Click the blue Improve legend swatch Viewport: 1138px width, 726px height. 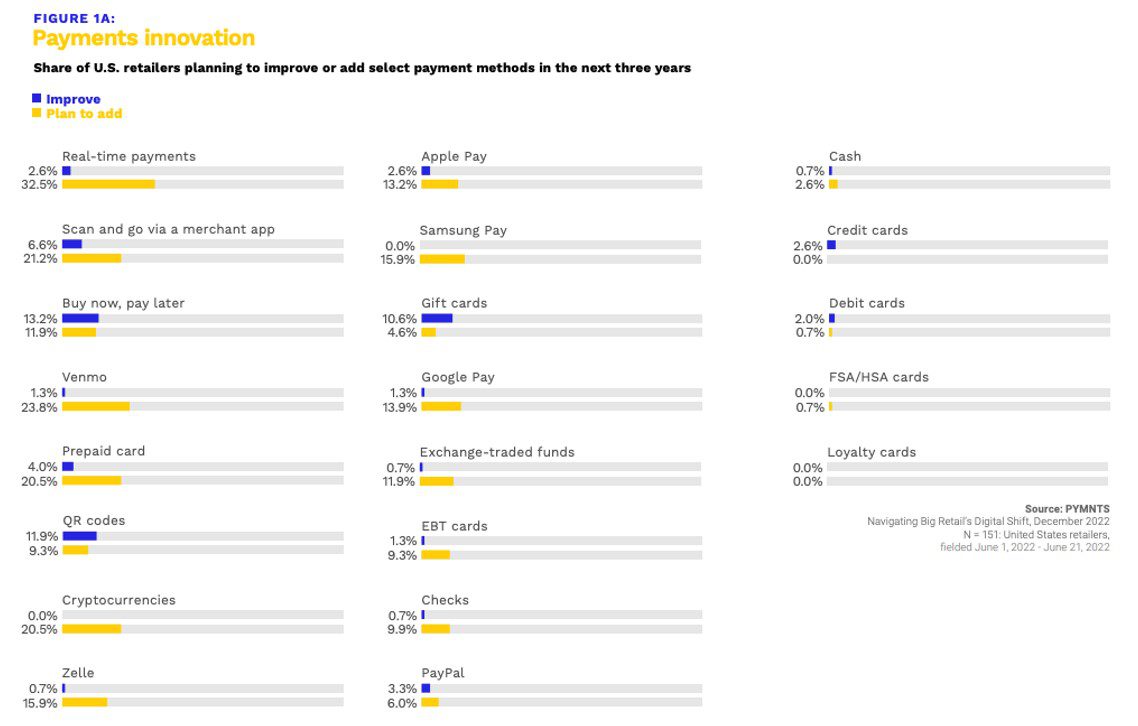coord(37,98)
